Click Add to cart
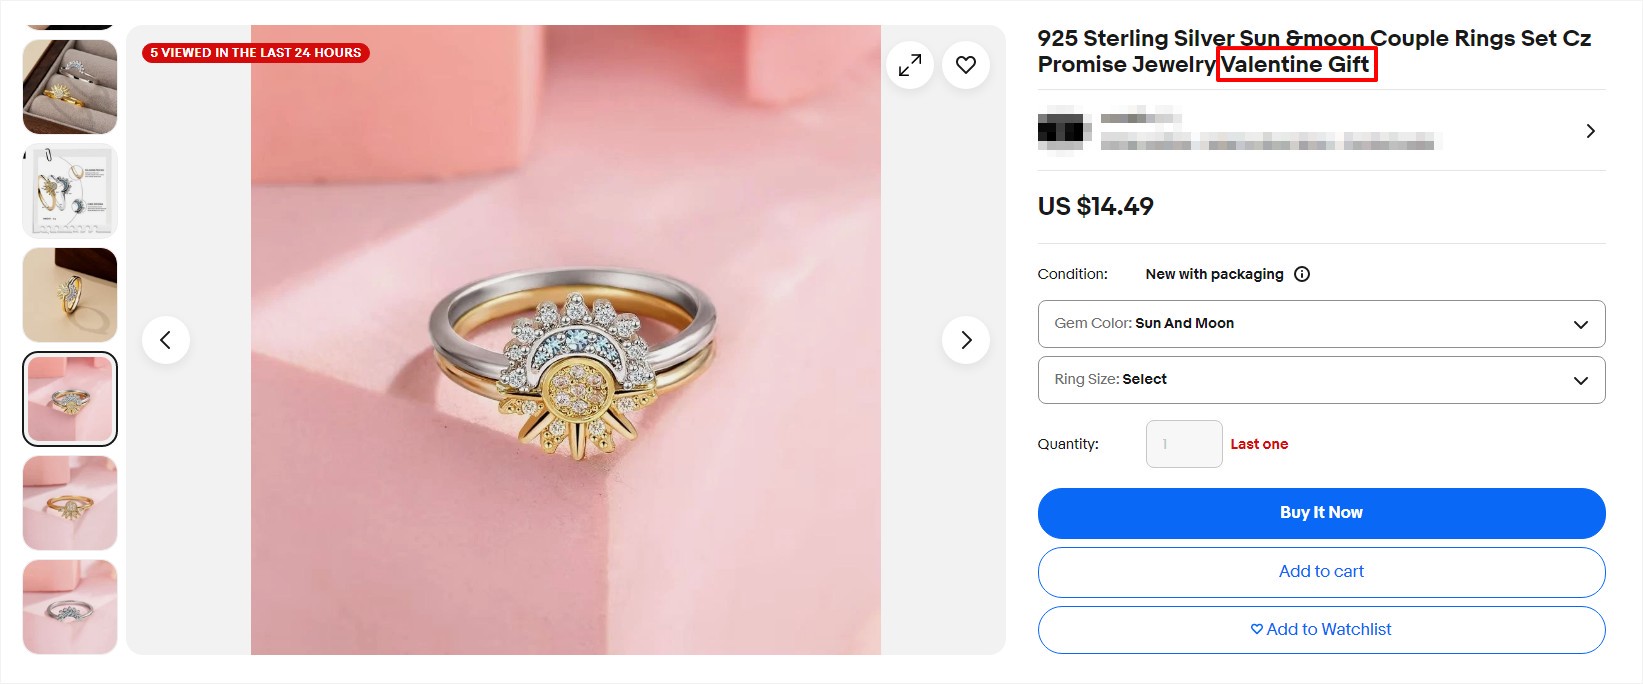This screenshot has height=684, width=1643. [x=1321, y=571]
